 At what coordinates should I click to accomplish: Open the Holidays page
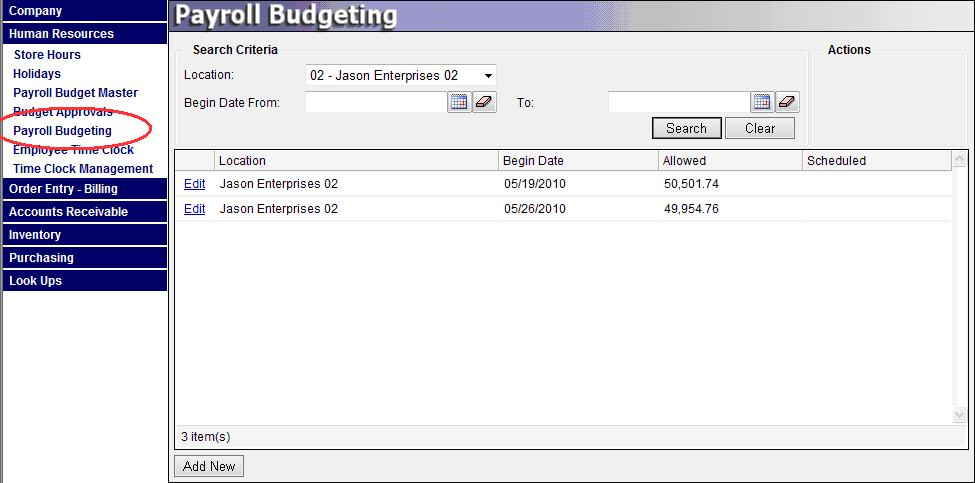pyautogui.click(x=37, y=74)
